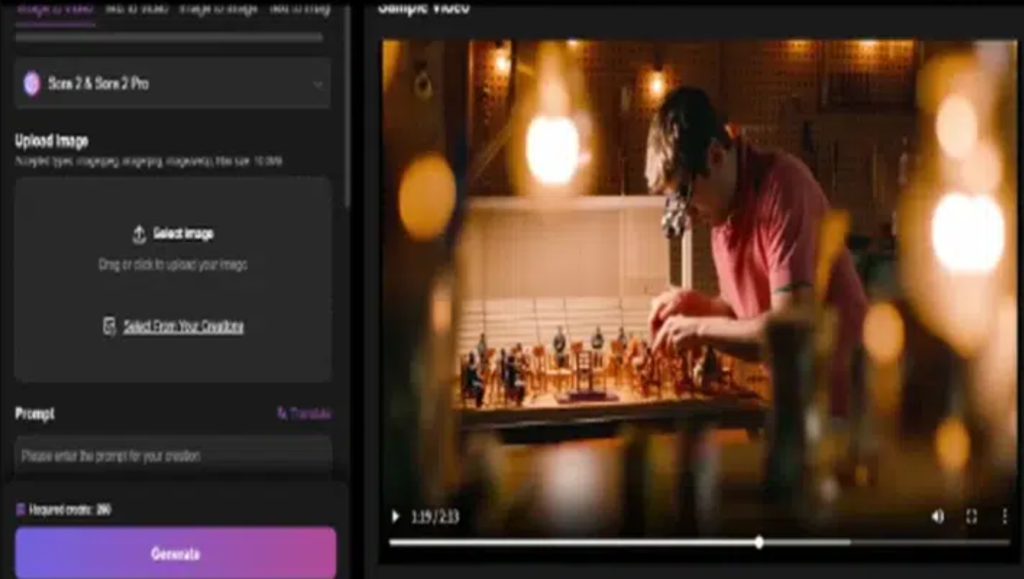Mute the sample video volume
Image resolution: width=1024 pixels, height=579 pixels.
point(938,516)
